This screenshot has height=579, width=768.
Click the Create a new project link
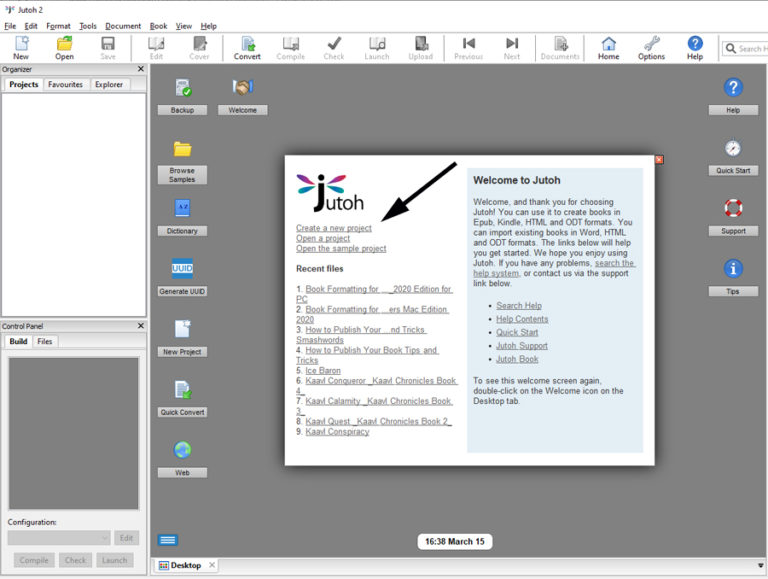tap(334, 228)
